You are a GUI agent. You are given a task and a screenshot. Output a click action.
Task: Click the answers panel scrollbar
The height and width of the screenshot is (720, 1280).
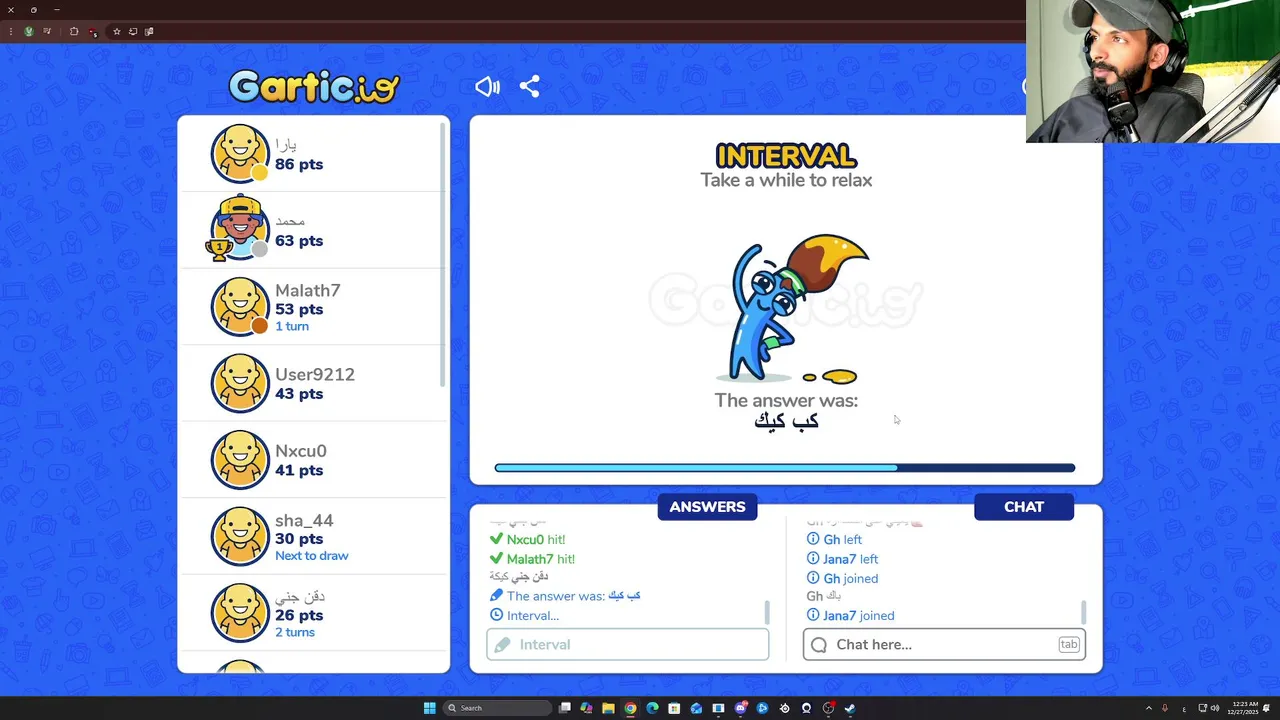coord(767,611)
